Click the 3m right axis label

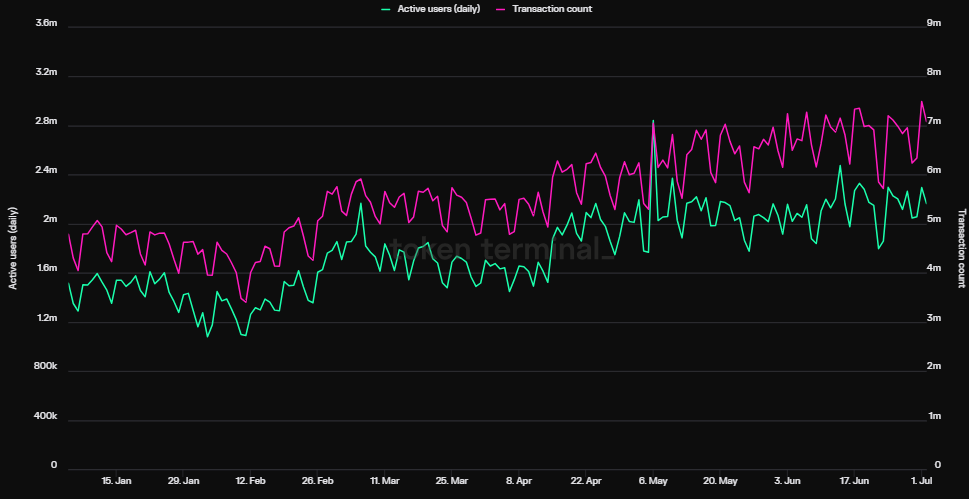(934, 318)
